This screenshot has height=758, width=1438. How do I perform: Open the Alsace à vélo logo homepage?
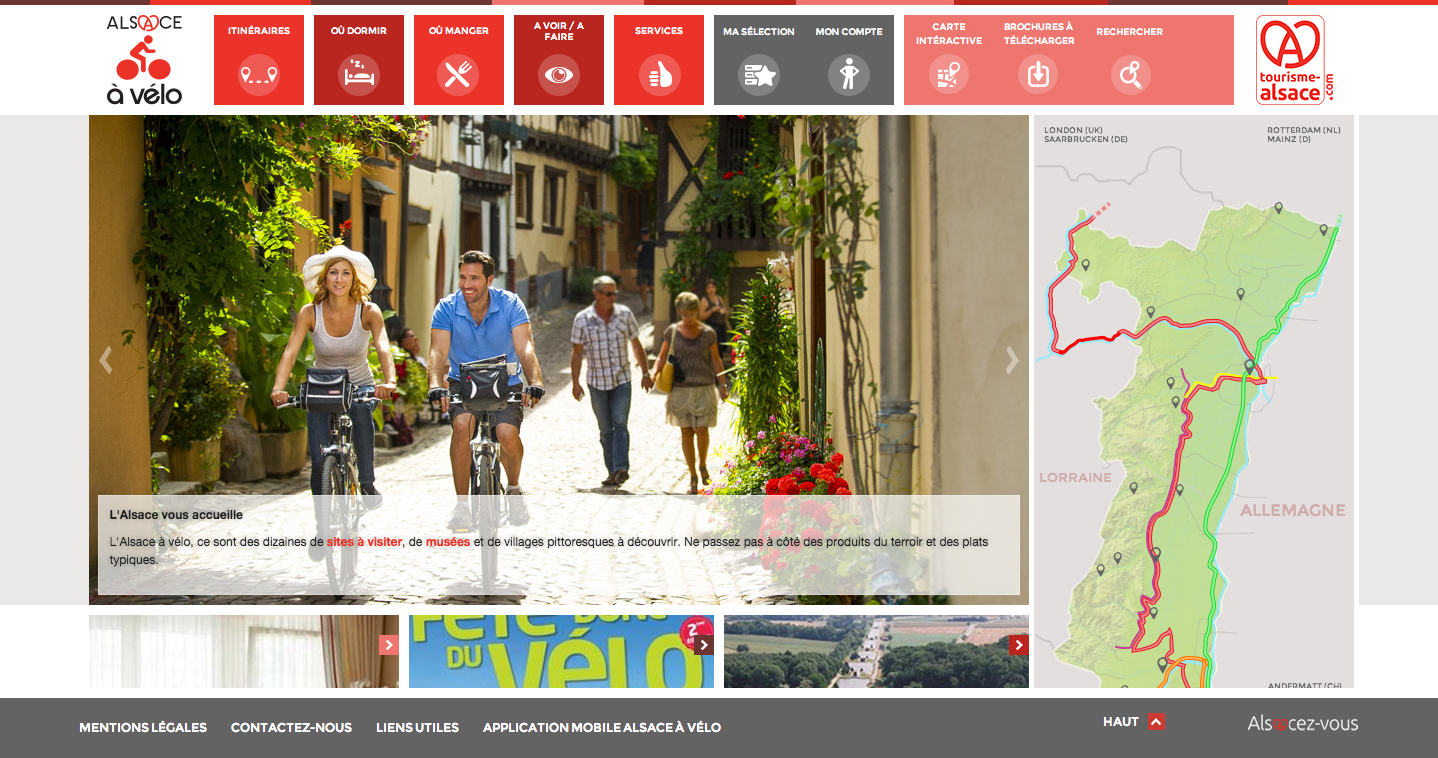click(x=145, y=60)
